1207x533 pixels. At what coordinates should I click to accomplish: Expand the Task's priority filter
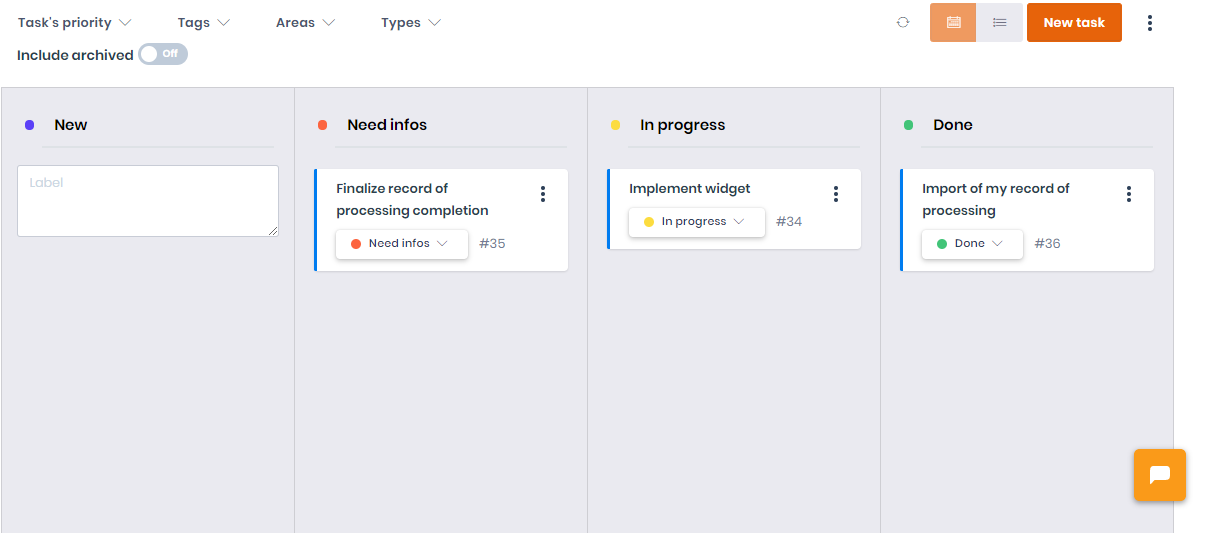75,22
